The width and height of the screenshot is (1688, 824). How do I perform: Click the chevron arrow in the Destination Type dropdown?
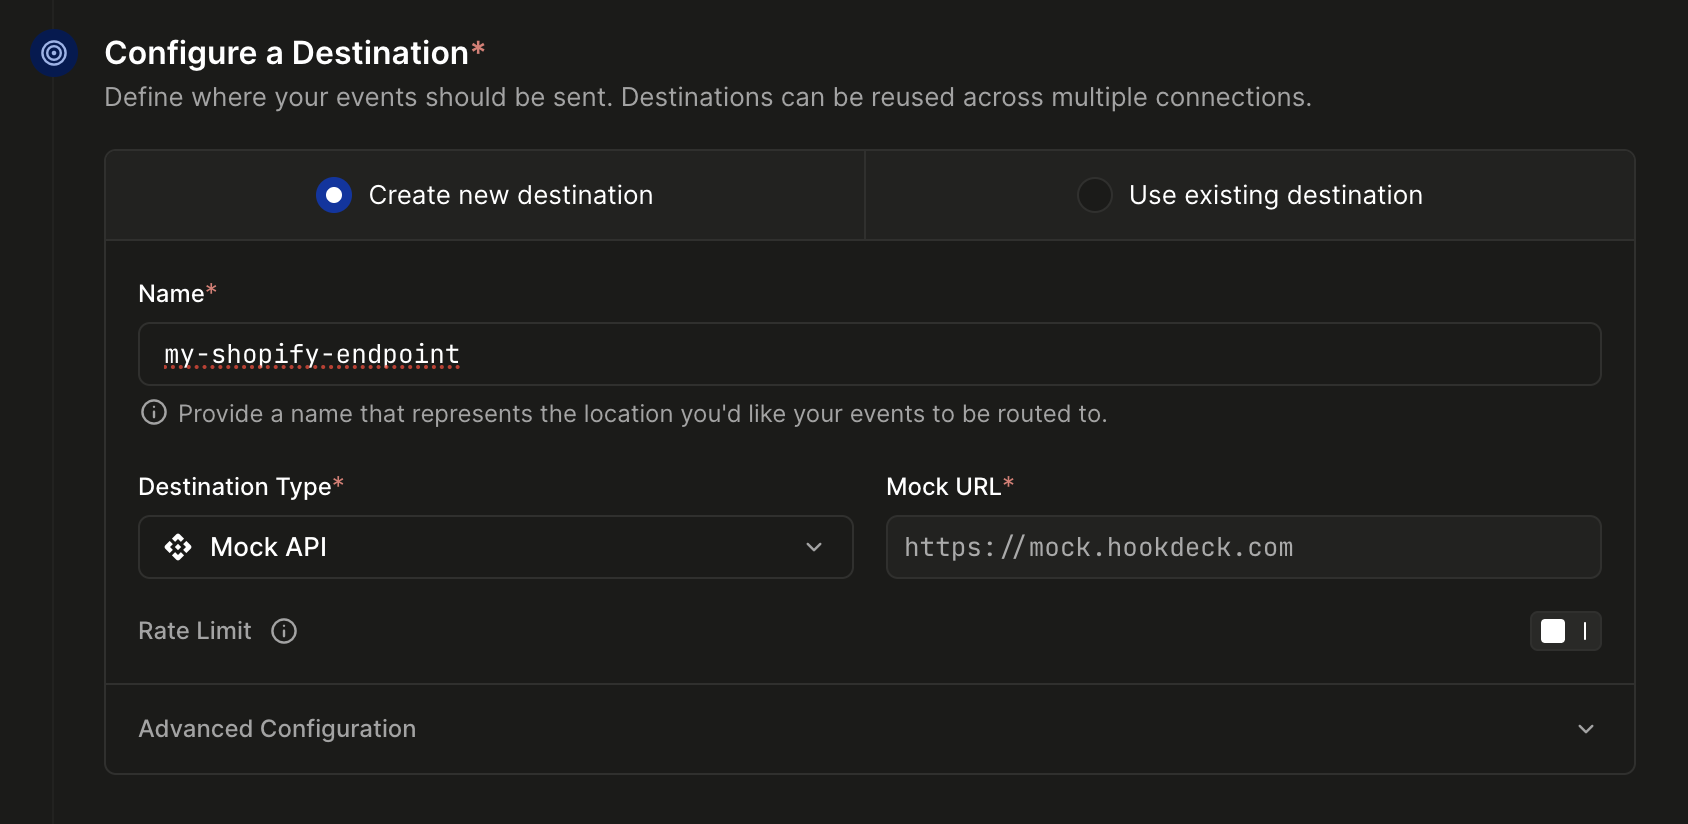(814, 547)
